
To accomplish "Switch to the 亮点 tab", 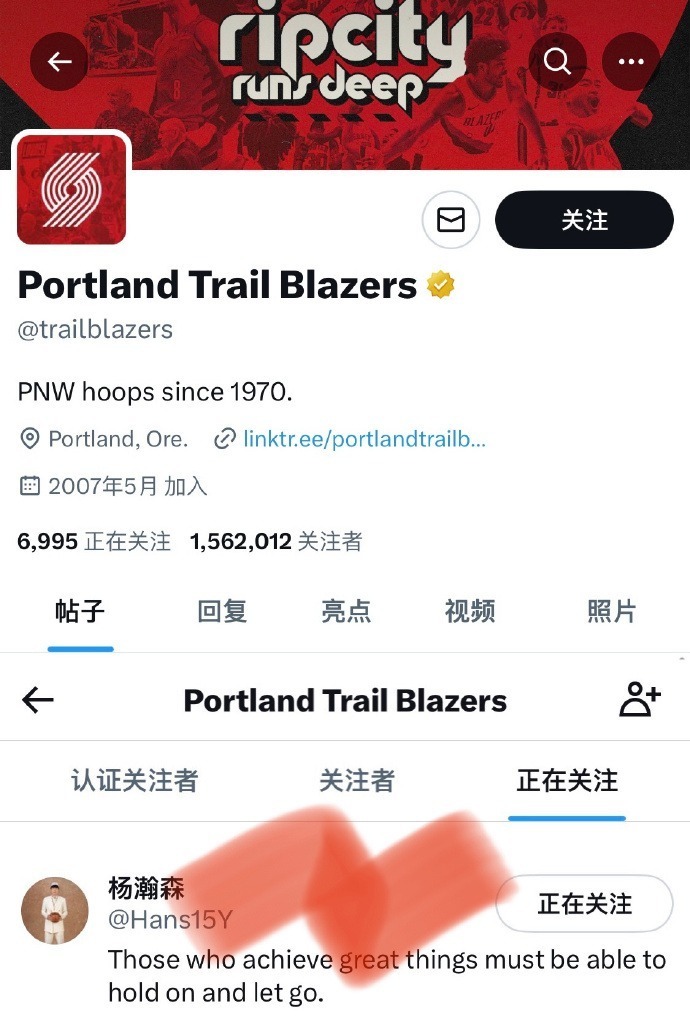I will pyautogui.click(x=346, y=611).
